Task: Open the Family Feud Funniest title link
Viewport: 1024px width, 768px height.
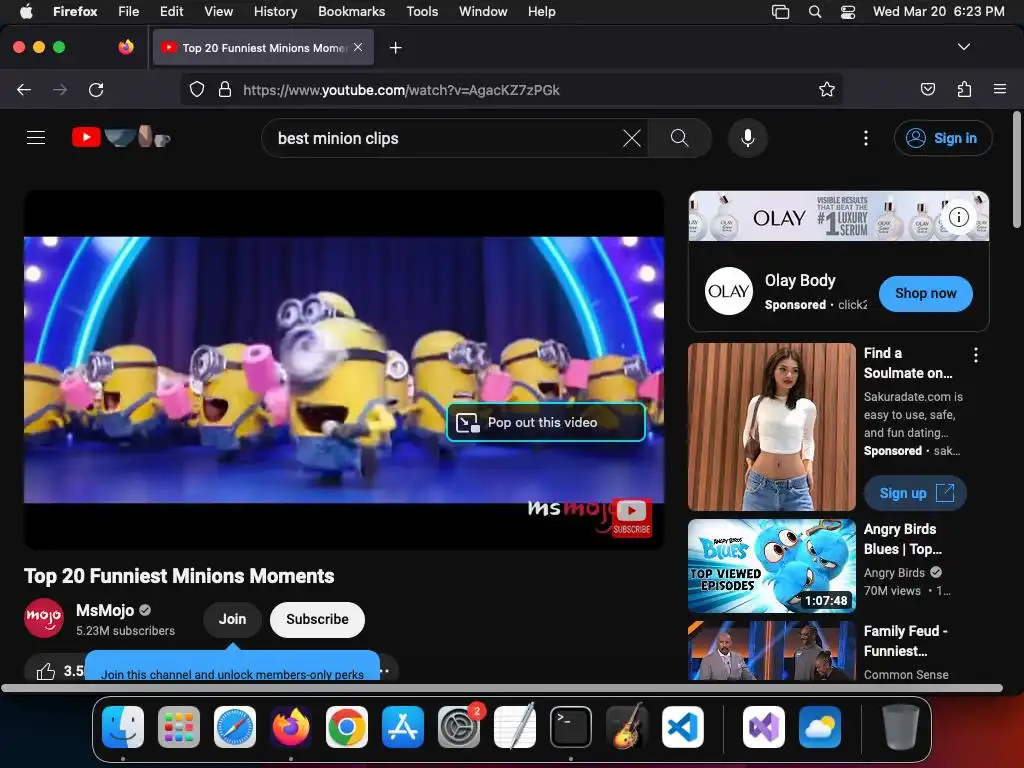Action: [x=905, y=641]
